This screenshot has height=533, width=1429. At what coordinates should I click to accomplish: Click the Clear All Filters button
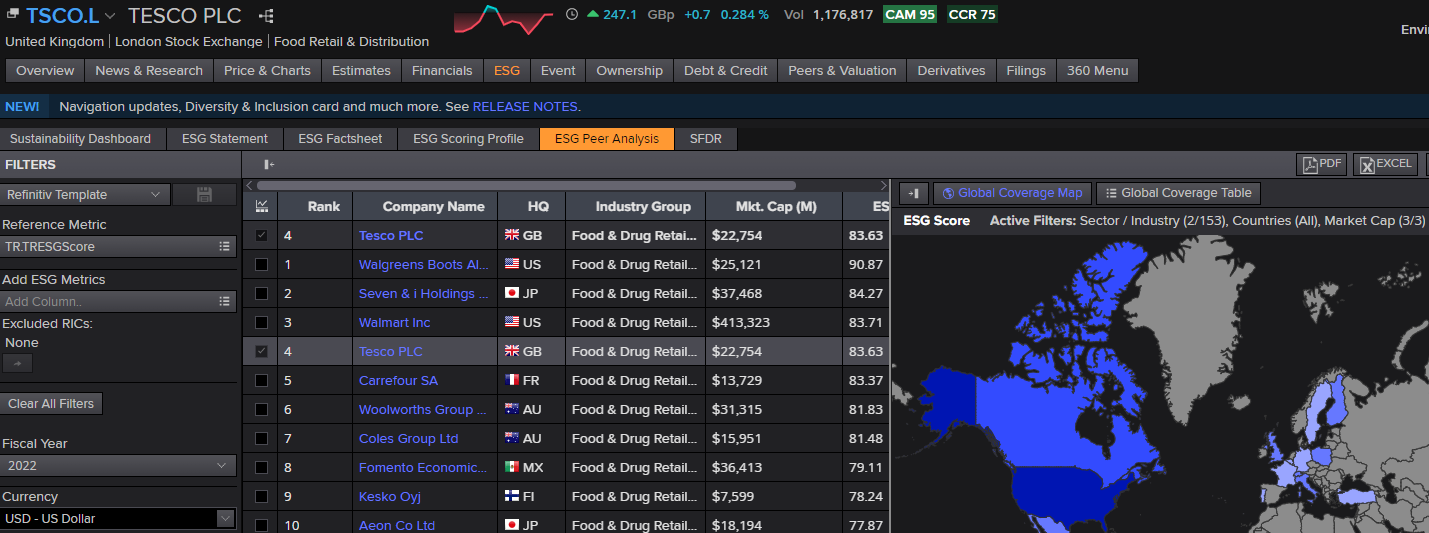click(x=51, y=404)
